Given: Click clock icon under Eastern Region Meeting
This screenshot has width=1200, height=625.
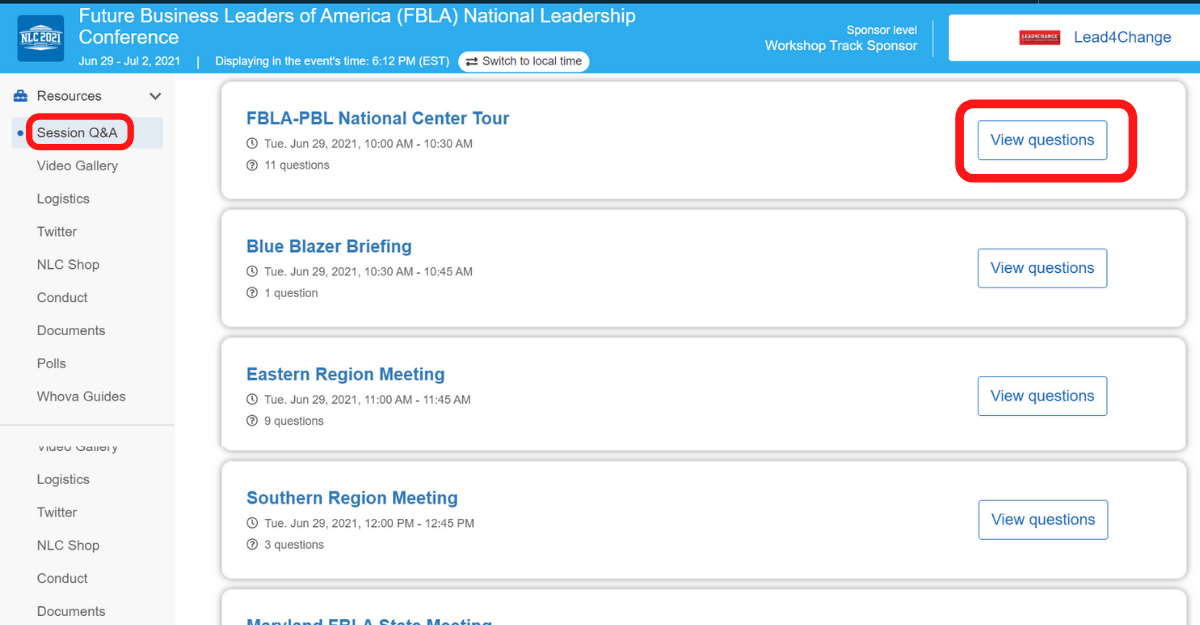Looking at the screenshot, I should coord(252,400).
